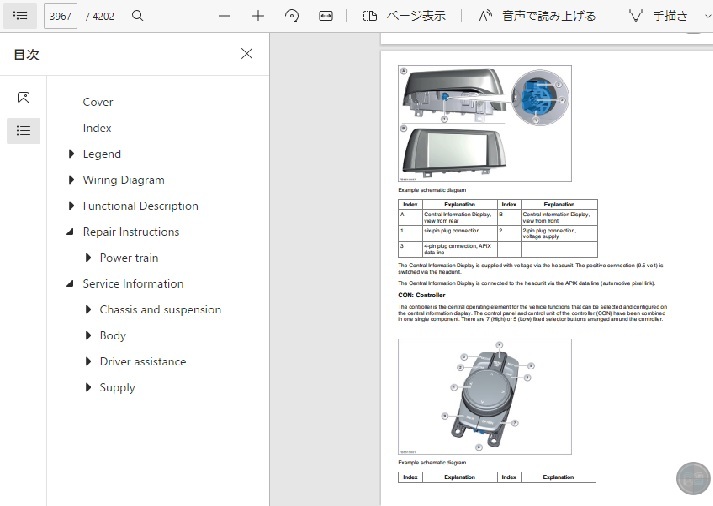Image resolution: width=713 pixels, height=506 pixels.
Task: Select Body entry in contents tree
Action: [112, 336]
